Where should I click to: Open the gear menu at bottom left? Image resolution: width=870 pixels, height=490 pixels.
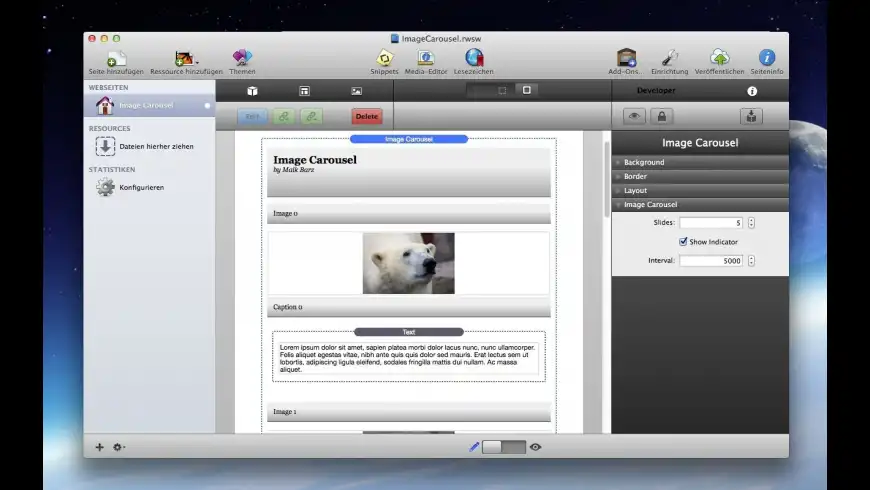pos(118,447)
